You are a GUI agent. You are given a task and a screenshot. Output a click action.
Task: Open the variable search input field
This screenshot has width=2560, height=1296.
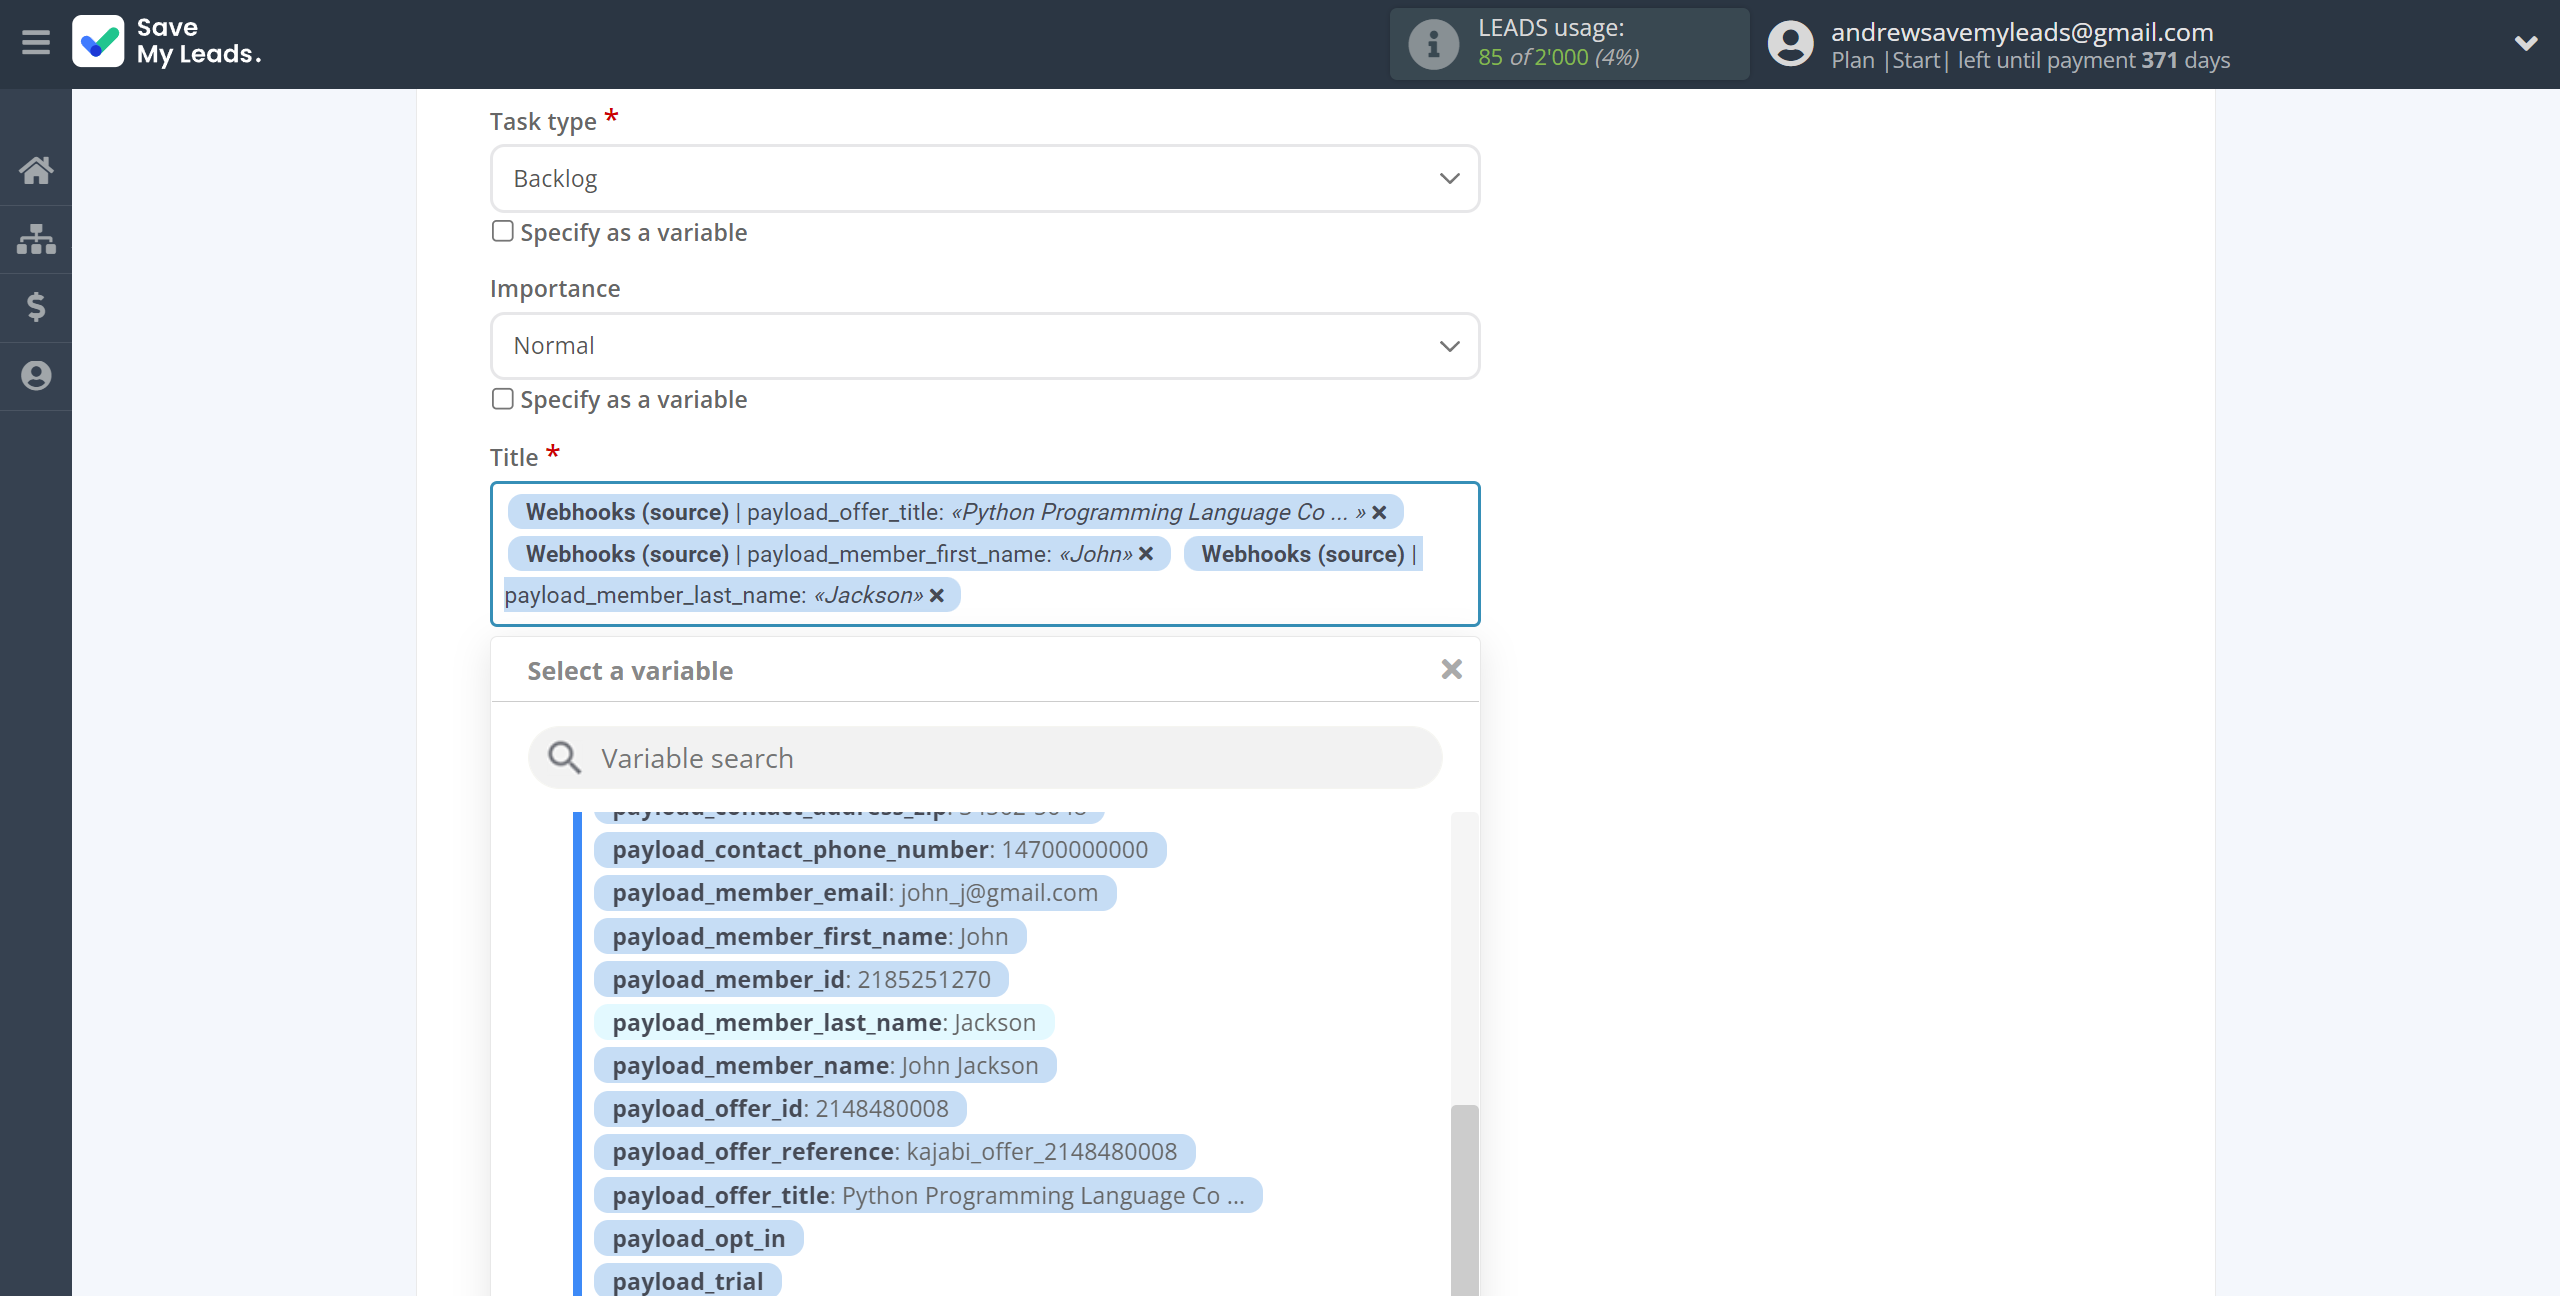pos(987,757)
